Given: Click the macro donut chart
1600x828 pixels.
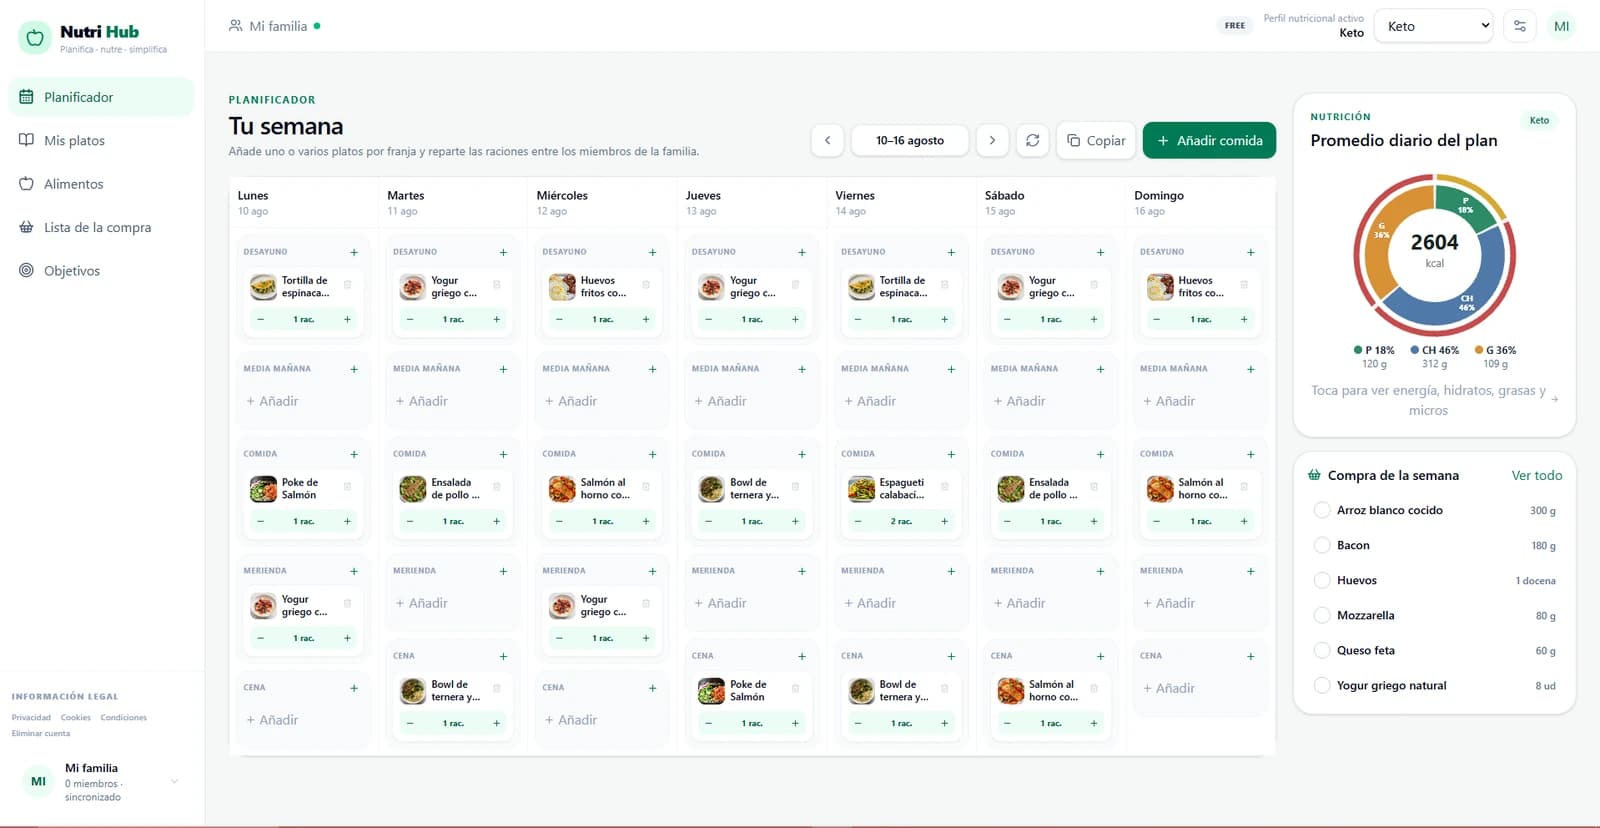Looking at the screenshot, I should coord(1434,255).
